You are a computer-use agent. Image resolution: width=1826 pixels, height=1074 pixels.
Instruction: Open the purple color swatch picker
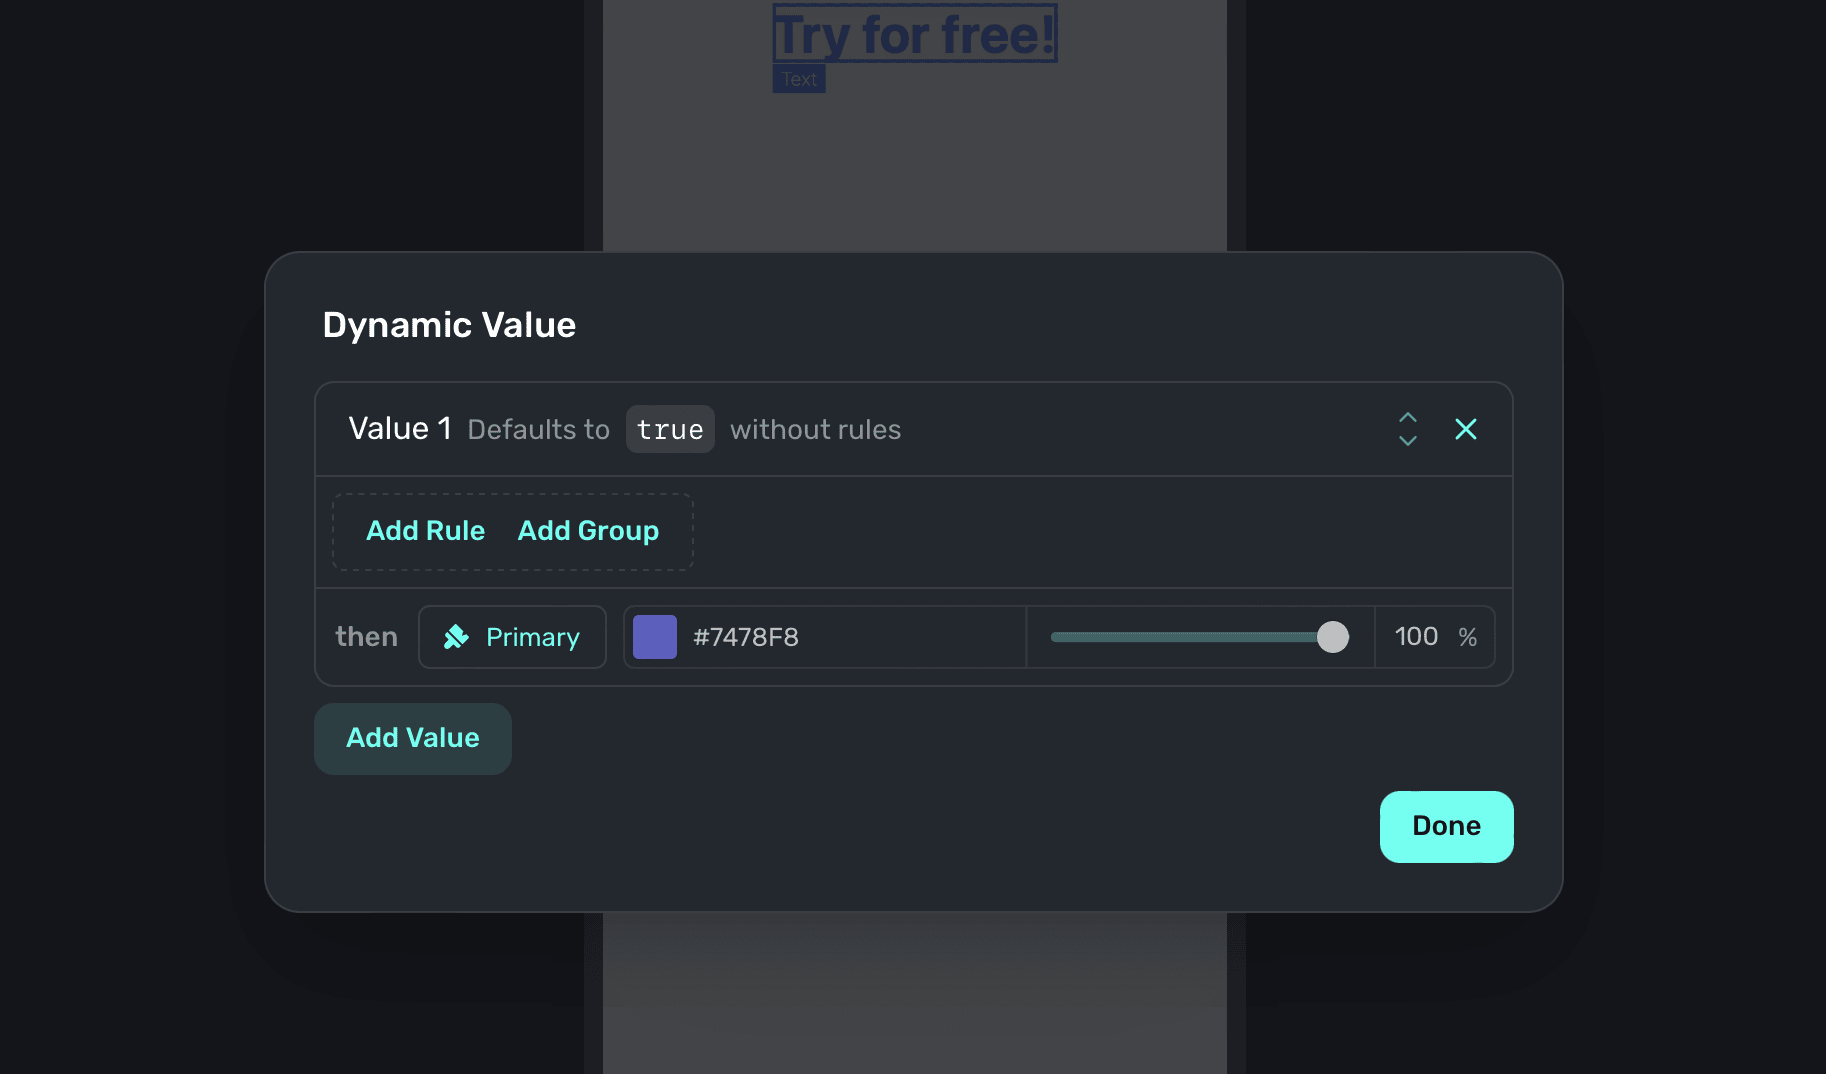pos(655,637)
